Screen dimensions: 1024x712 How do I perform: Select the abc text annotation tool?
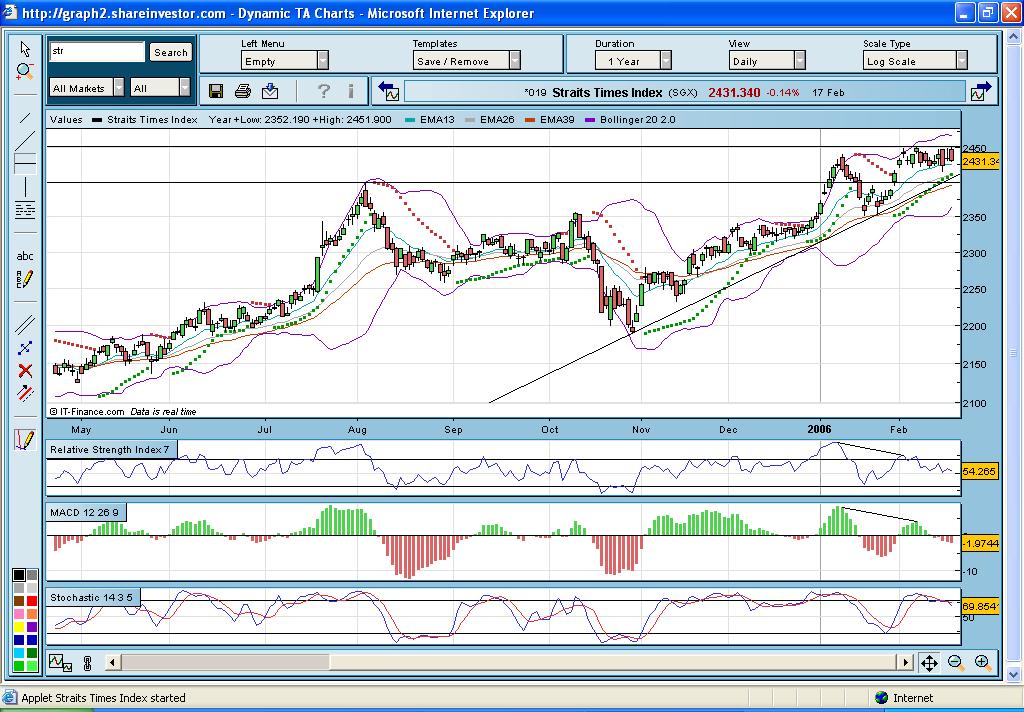point(25,256)
